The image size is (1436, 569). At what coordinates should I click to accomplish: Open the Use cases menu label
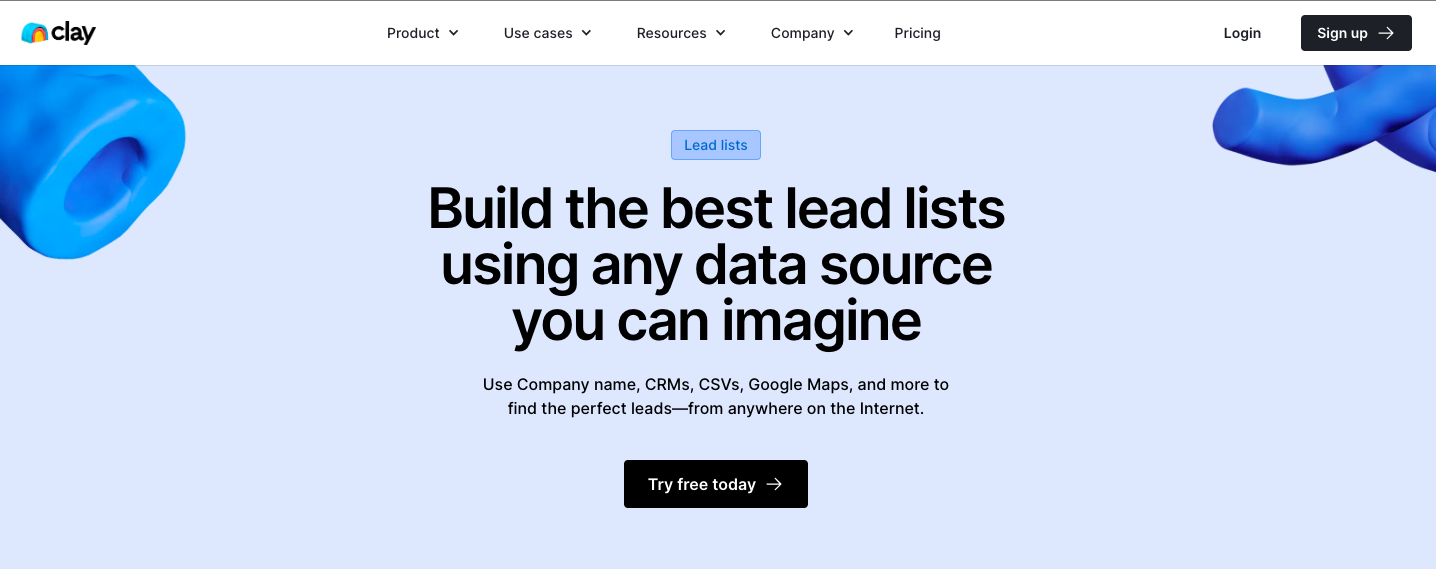[538, 33]
